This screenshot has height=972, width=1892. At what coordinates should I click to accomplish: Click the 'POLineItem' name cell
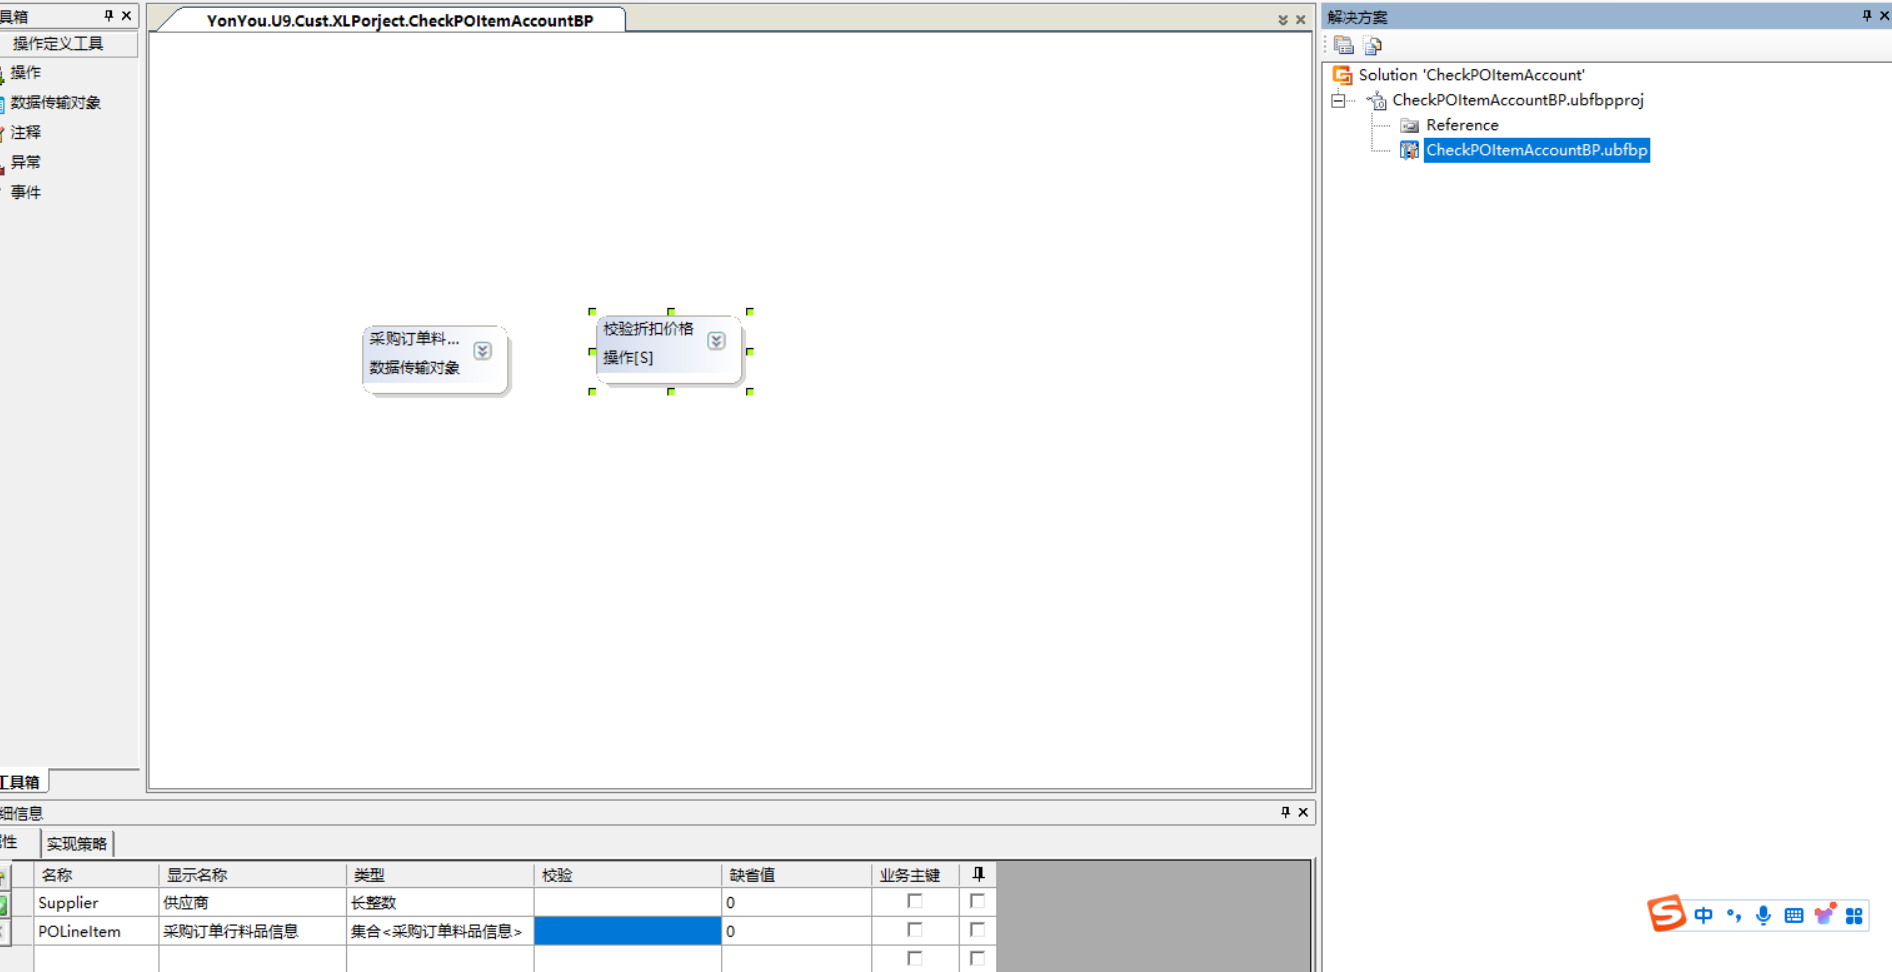coord(96,931)
